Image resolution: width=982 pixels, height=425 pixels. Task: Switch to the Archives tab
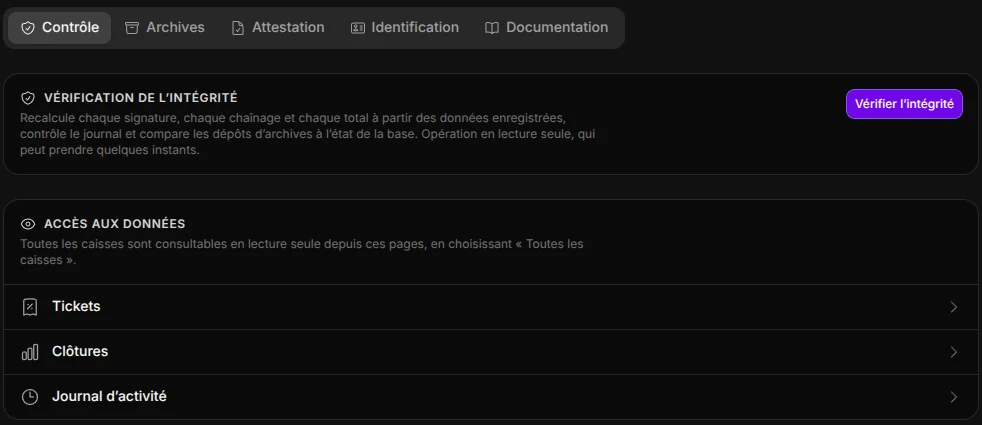(x=165, y=28)
